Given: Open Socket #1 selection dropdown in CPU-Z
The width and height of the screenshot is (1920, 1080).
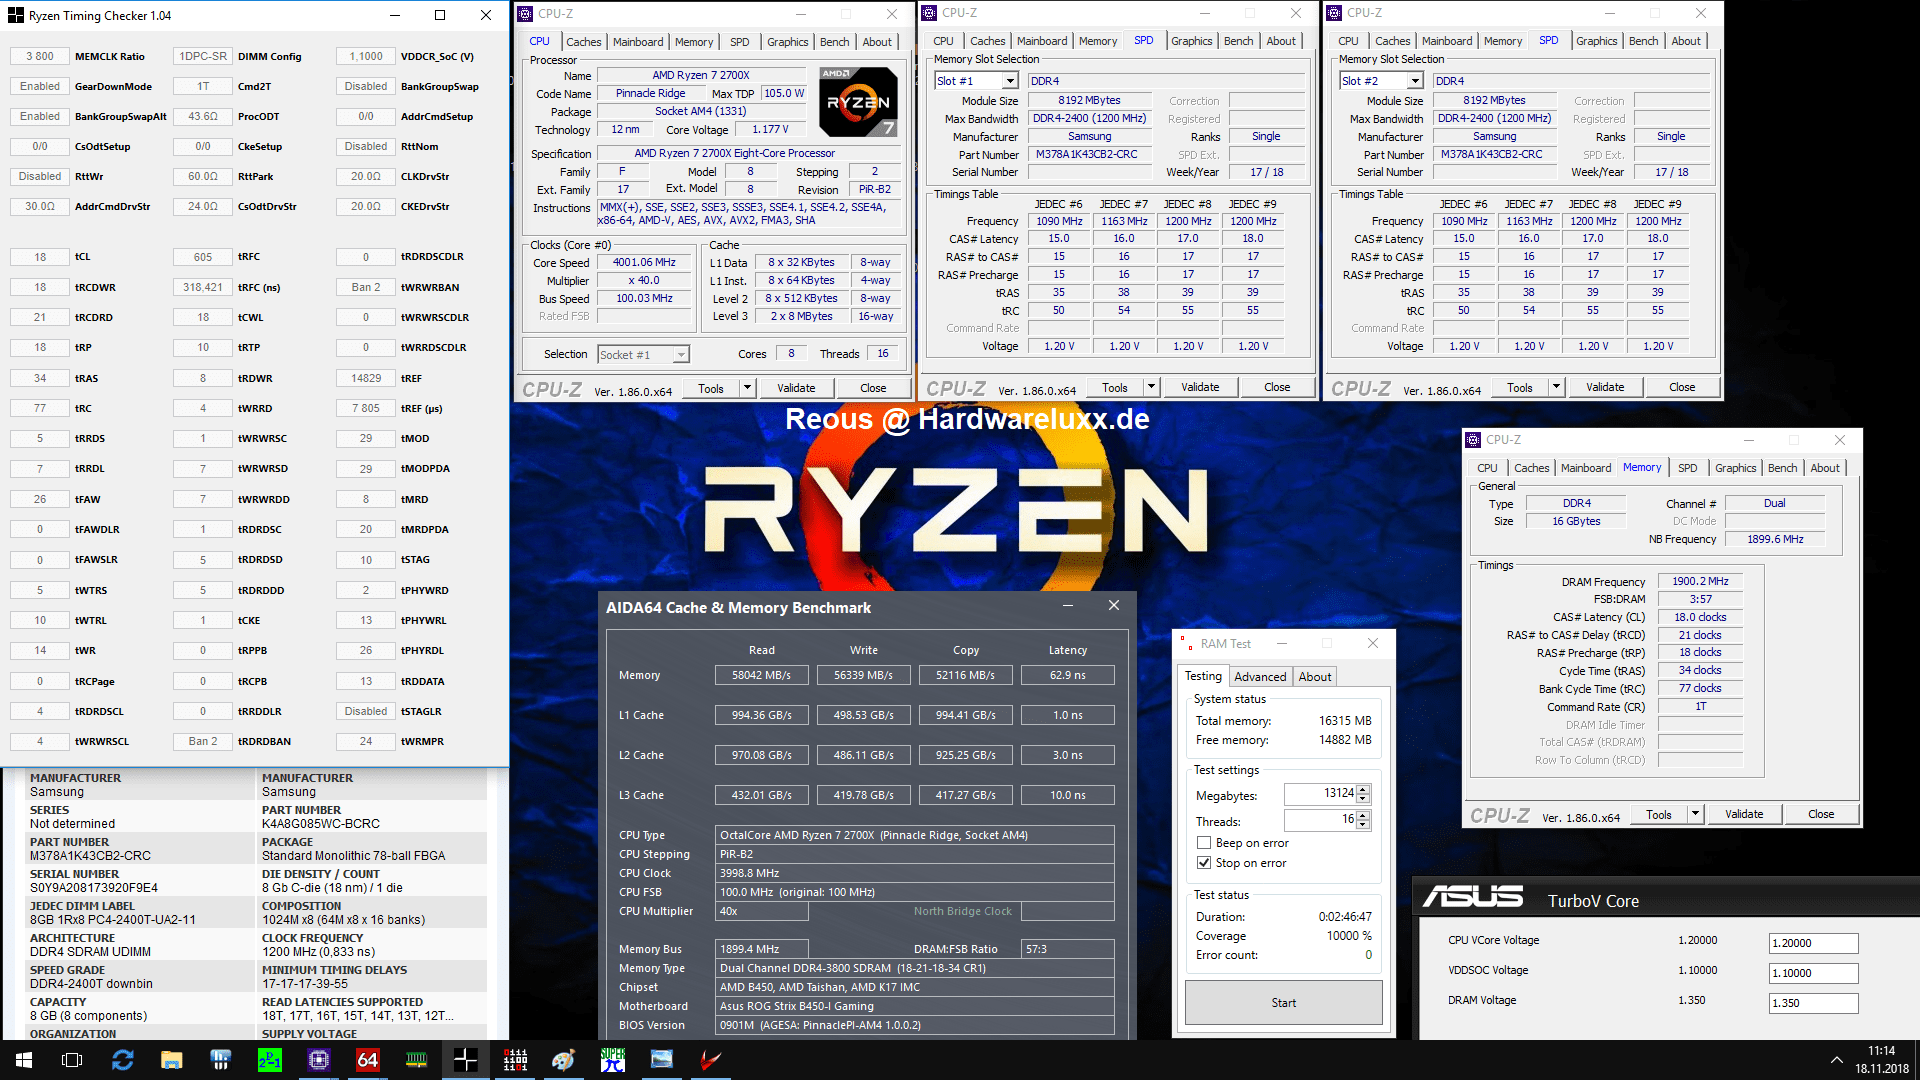Looking at the screenshot, I should 681,355.
